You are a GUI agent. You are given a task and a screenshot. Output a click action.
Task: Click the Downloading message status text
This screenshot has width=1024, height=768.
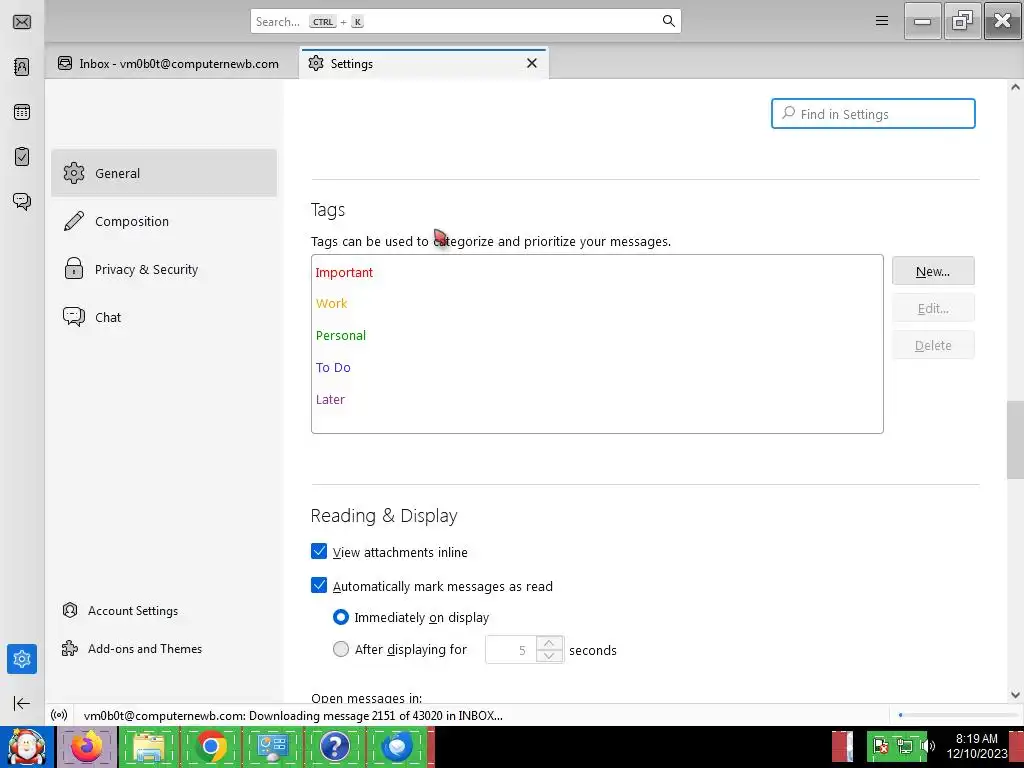tap(293, 715)
